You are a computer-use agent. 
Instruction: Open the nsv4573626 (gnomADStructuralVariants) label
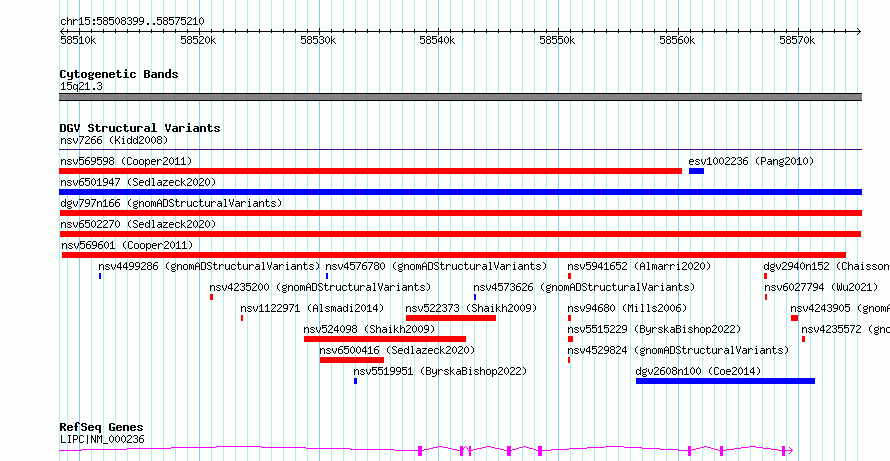coord(584,287)
